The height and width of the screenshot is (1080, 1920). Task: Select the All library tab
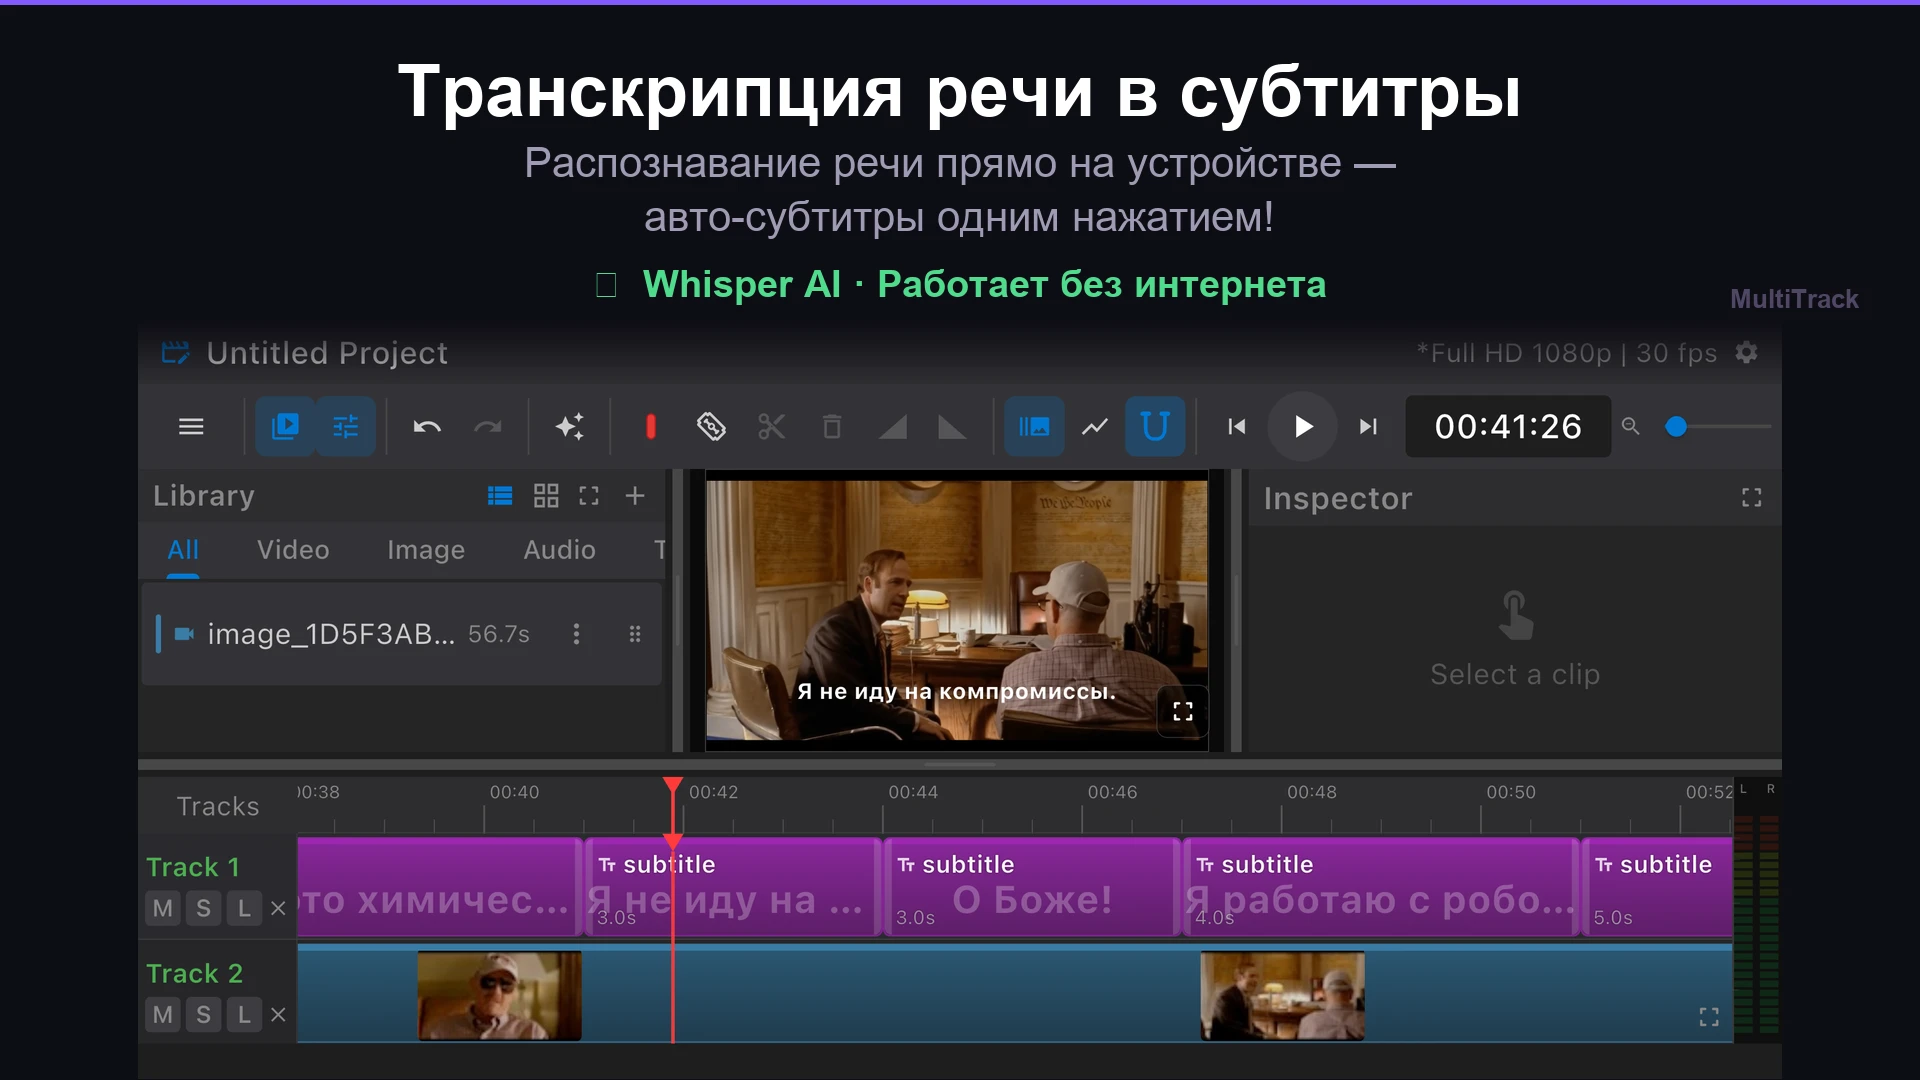tap(183, 550)
